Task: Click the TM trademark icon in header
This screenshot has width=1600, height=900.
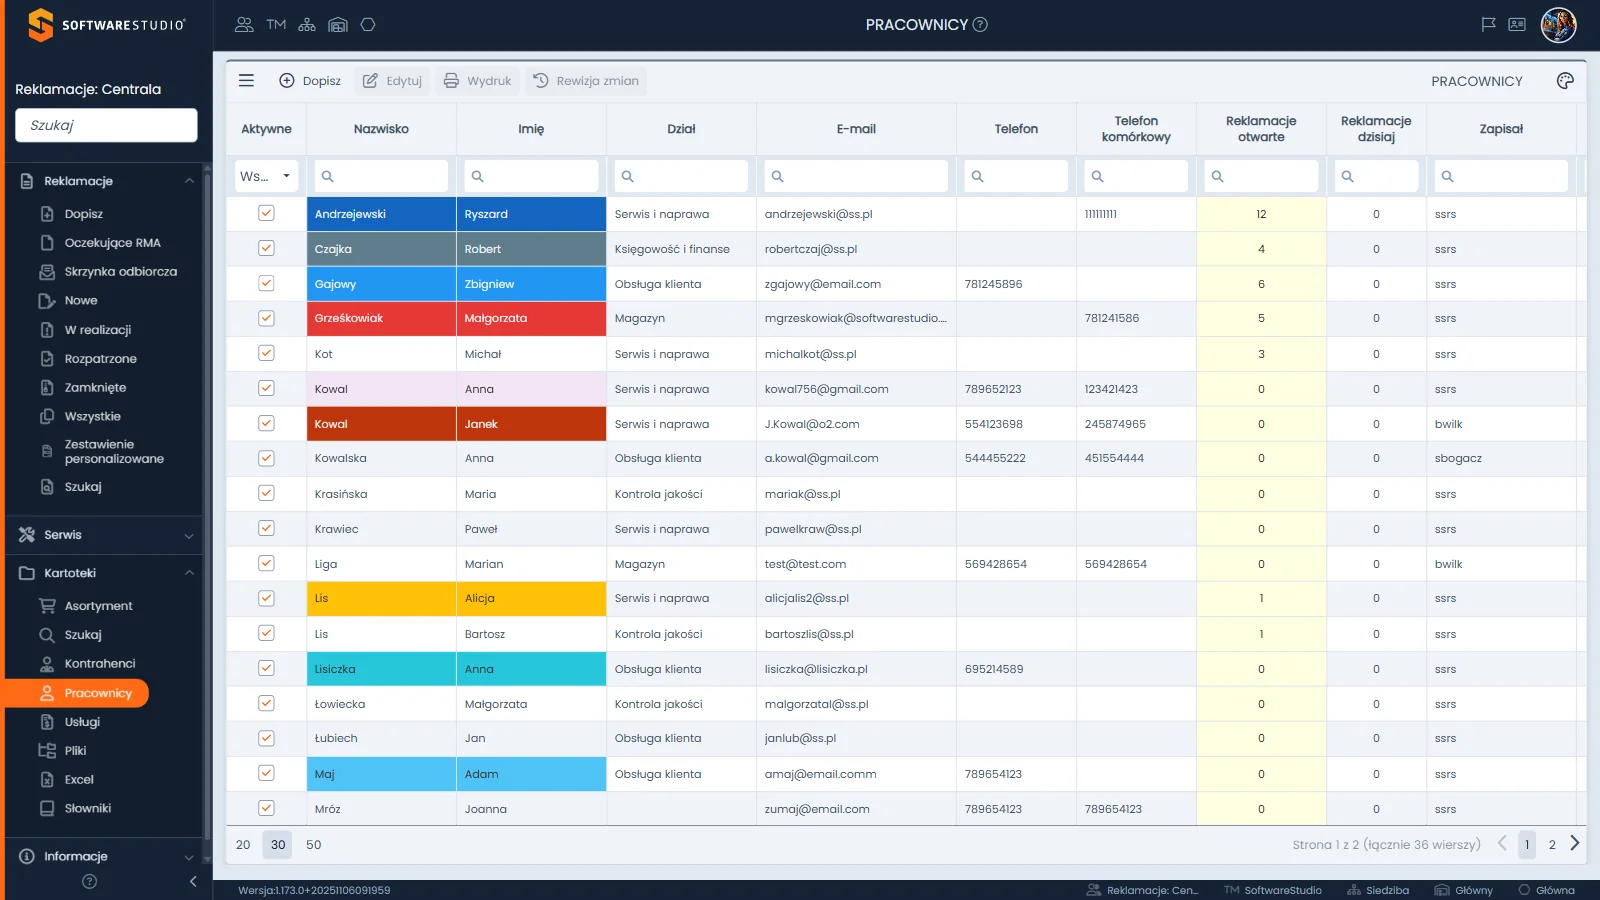Action: tap(276, 25)
